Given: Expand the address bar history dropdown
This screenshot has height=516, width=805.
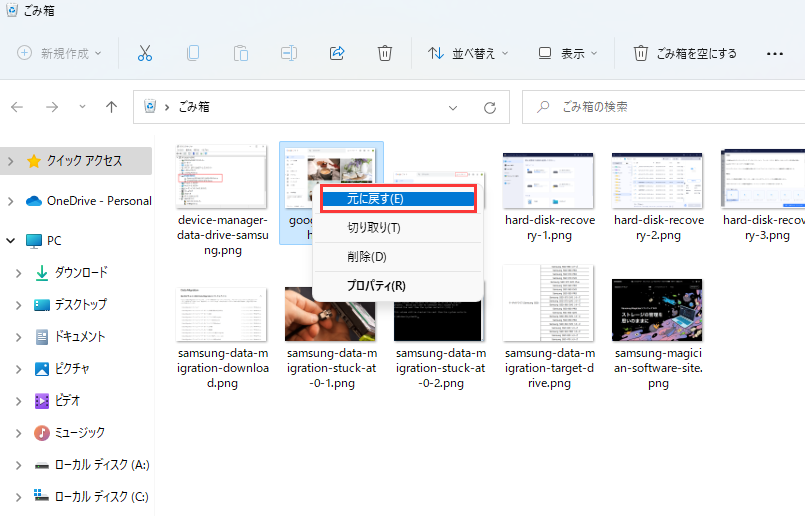Looking at the screenshot, I should 453,107.
